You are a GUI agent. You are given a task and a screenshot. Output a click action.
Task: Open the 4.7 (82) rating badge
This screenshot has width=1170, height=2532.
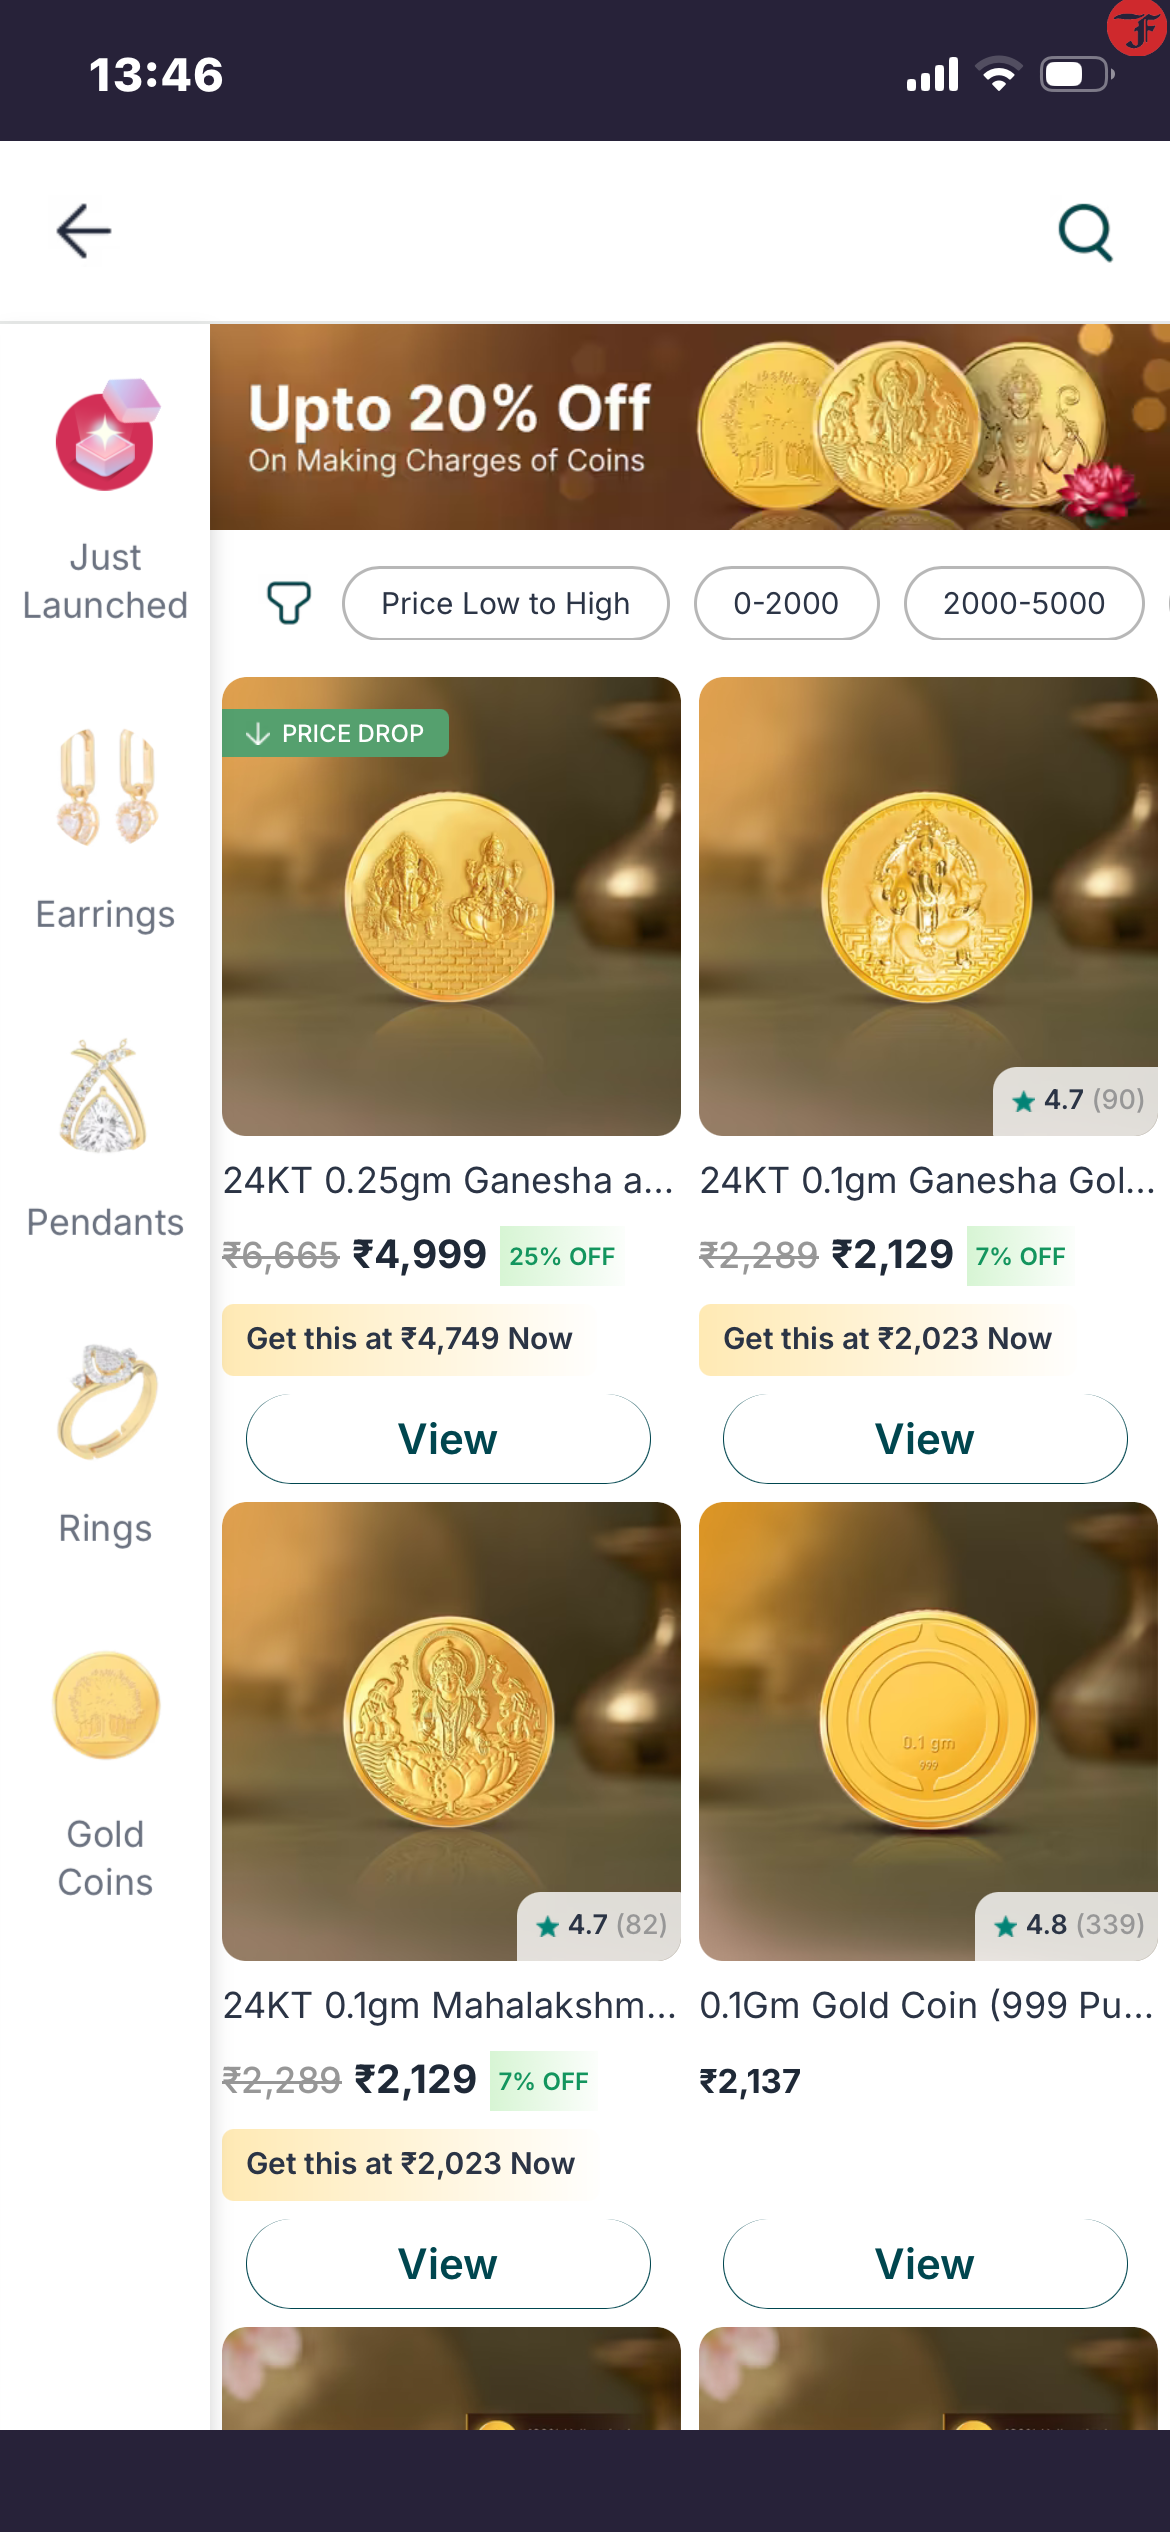601,1925
